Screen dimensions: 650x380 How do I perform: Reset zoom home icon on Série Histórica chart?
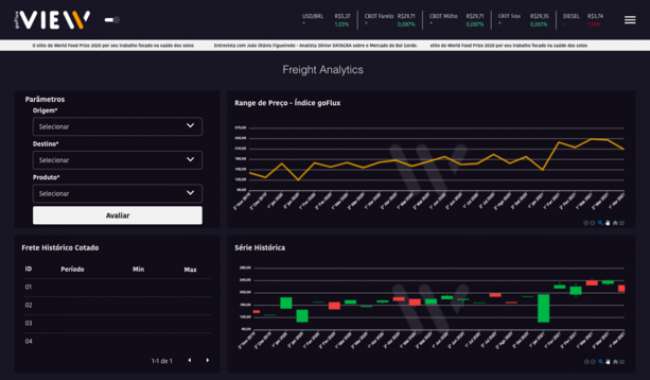615,362
